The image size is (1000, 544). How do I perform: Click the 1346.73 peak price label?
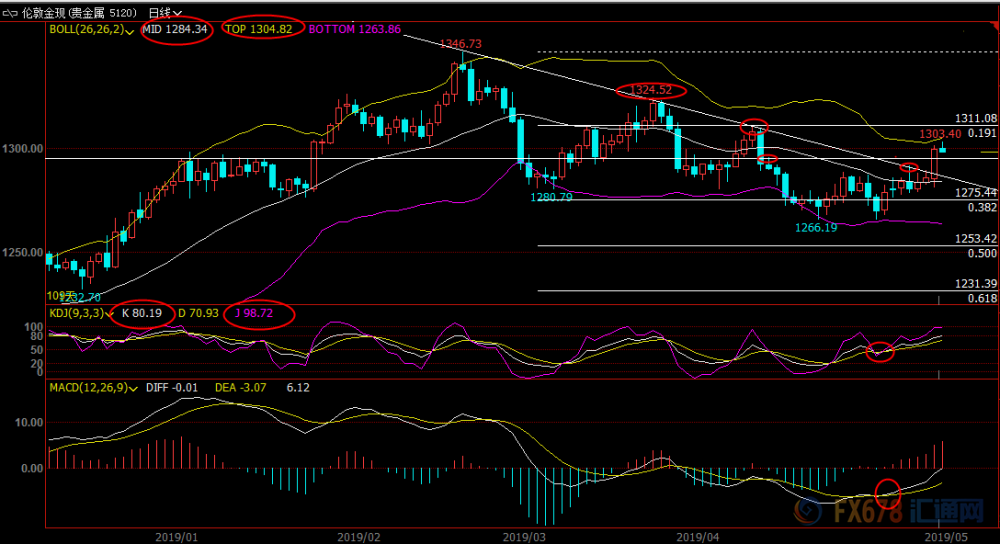point(460,44)
